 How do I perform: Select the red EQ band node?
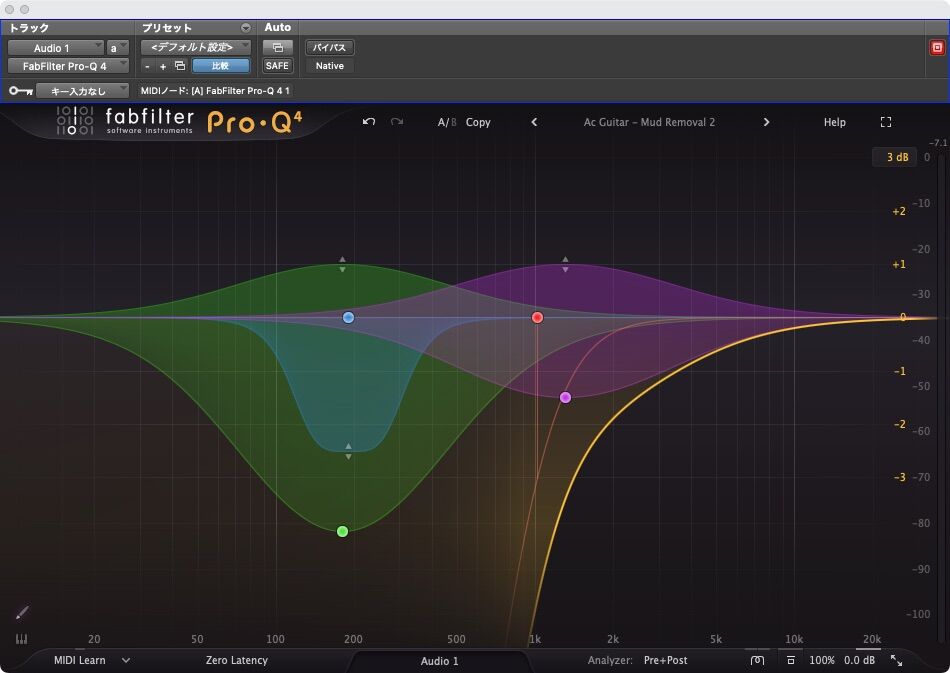[x=537, y=317]
